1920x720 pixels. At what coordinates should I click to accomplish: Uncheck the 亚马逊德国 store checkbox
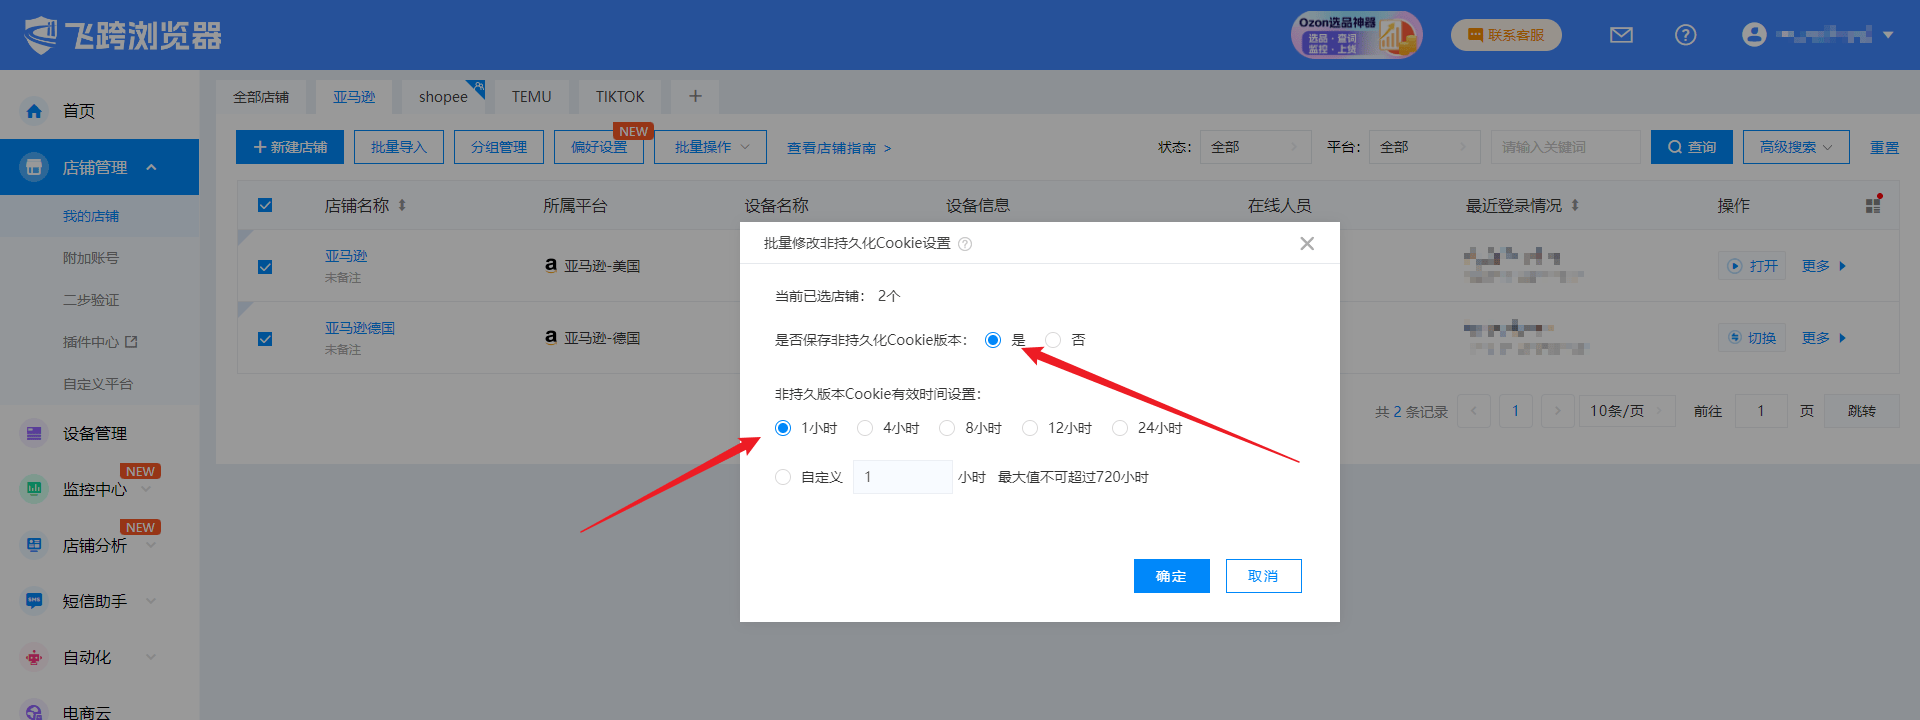(x=265, y=339)
